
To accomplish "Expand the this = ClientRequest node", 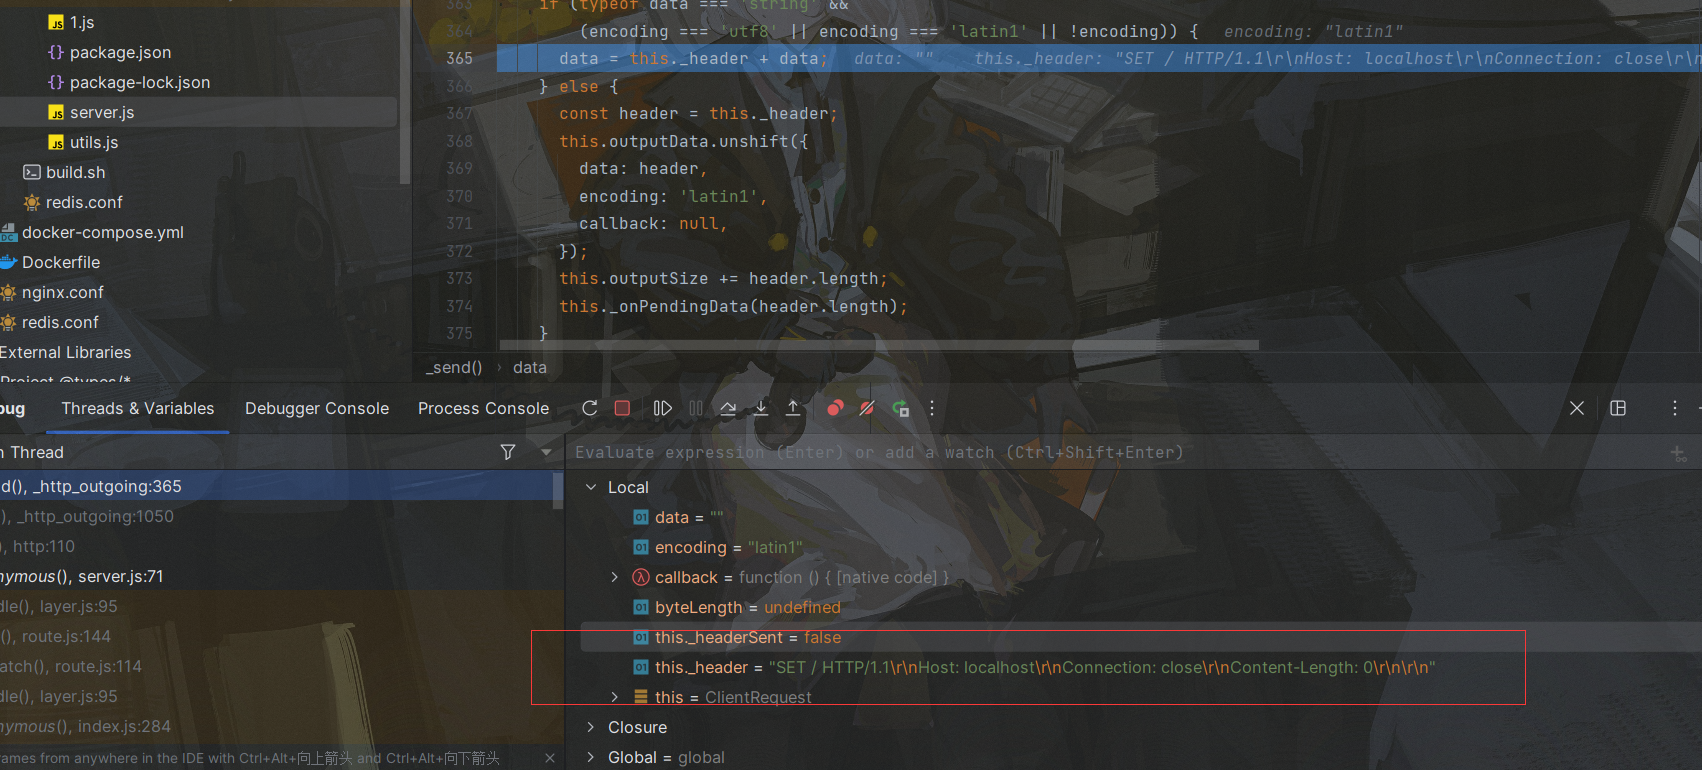I will click(614, 697).
